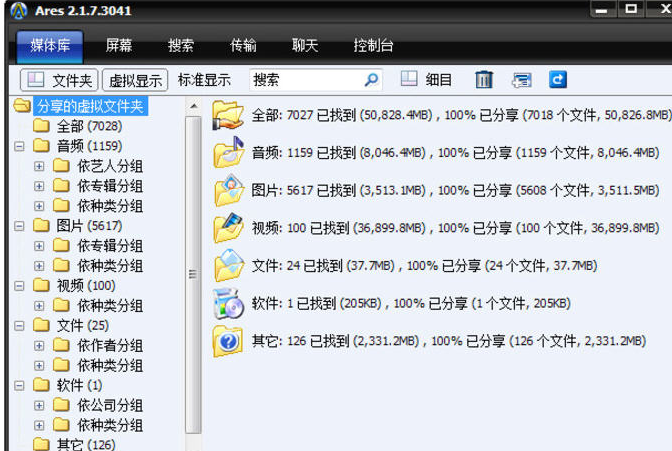This screenshot has height=451, width=672.
Task: Click the add-to-playlist toolbar icon
Action: click(x=522, y=80)
